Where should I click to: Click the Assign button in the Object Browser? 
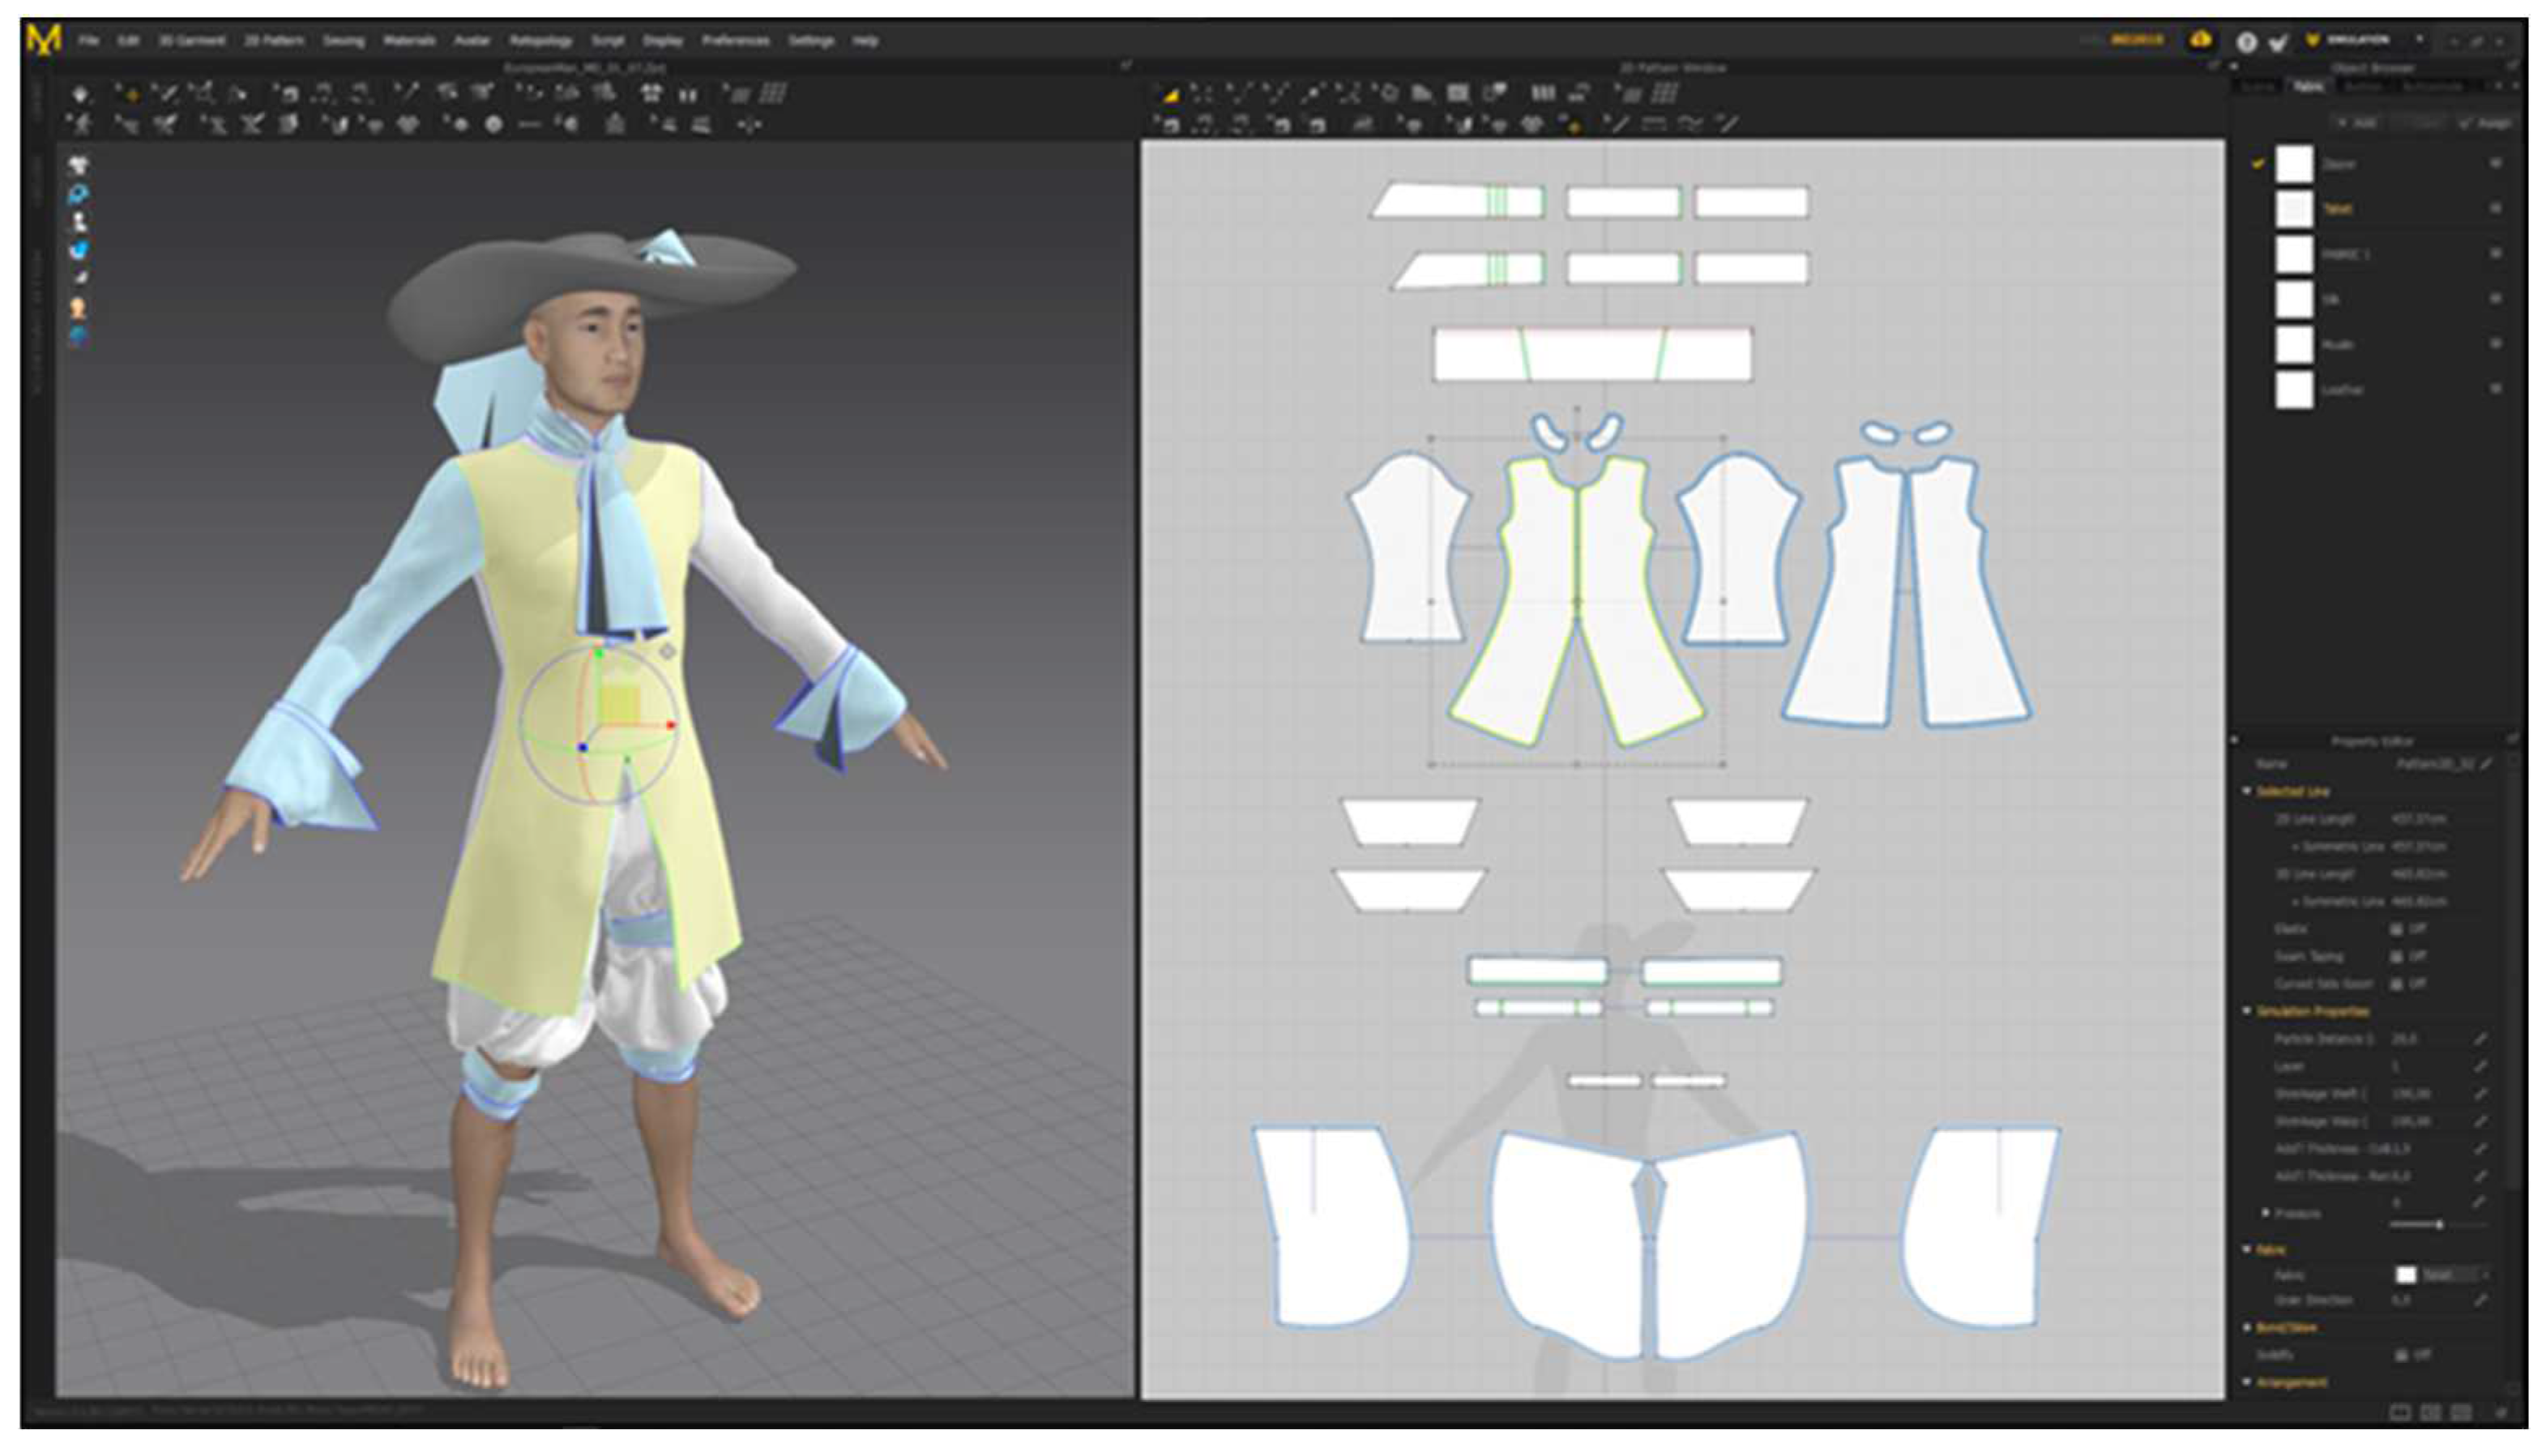pyautogui.click(x=2485, y=122)
